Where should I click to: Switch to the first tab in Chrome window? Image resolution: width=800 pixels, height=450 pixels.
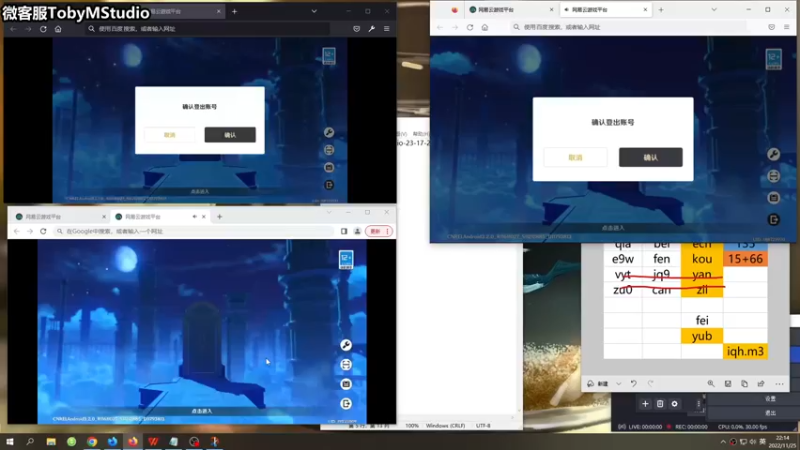pos(59,217)
